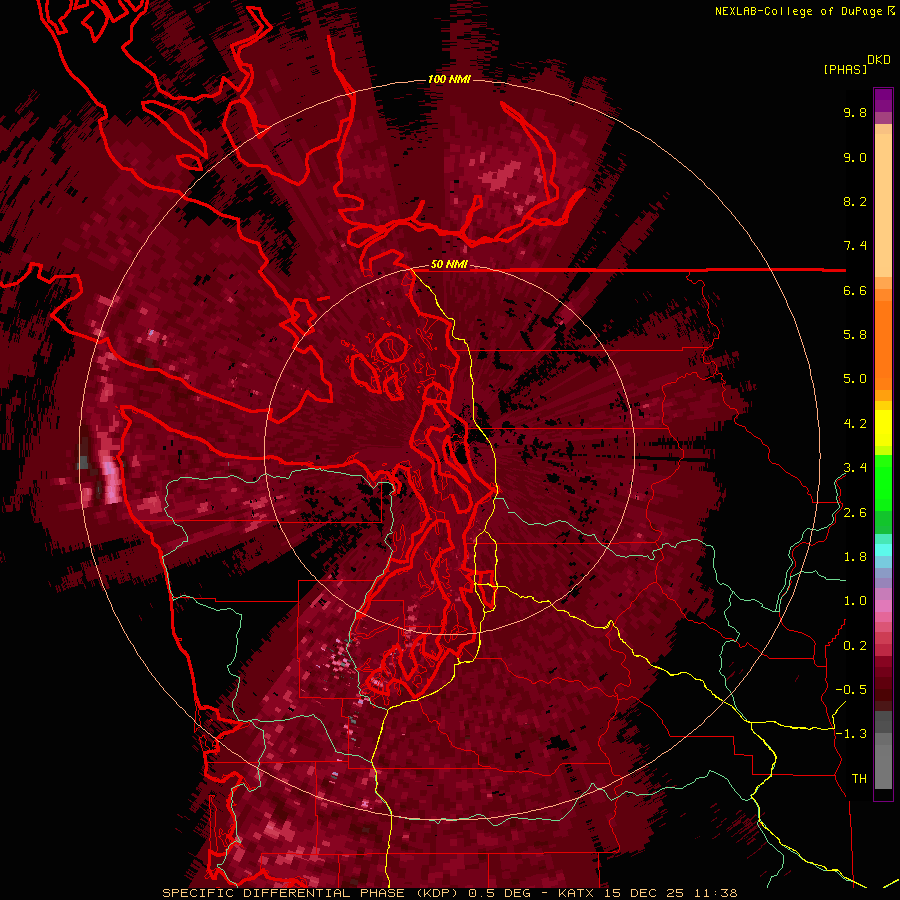900x900 pixels.
Task: Click the 5.0 value on the color scale
Action: 855,379
